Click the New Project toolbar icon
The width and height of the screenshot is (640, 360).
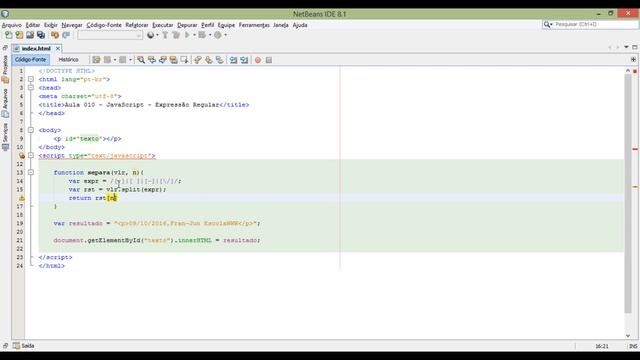click(x=19, y=35)
